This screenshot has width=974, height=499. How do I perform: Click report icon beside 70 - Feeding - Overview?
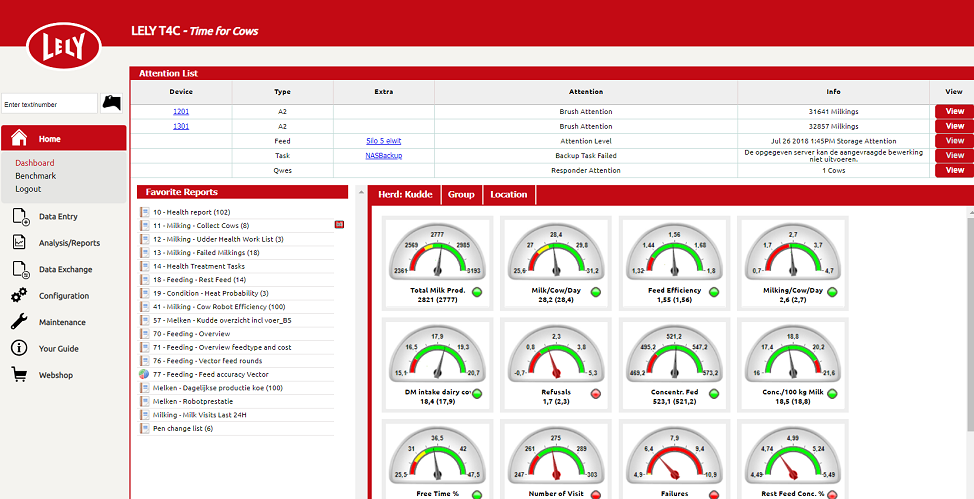[x=145, y=334]
